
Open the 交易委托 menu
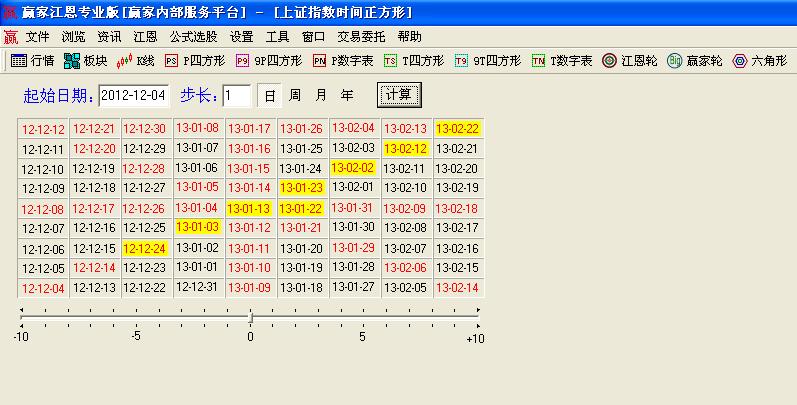(361, 36)
